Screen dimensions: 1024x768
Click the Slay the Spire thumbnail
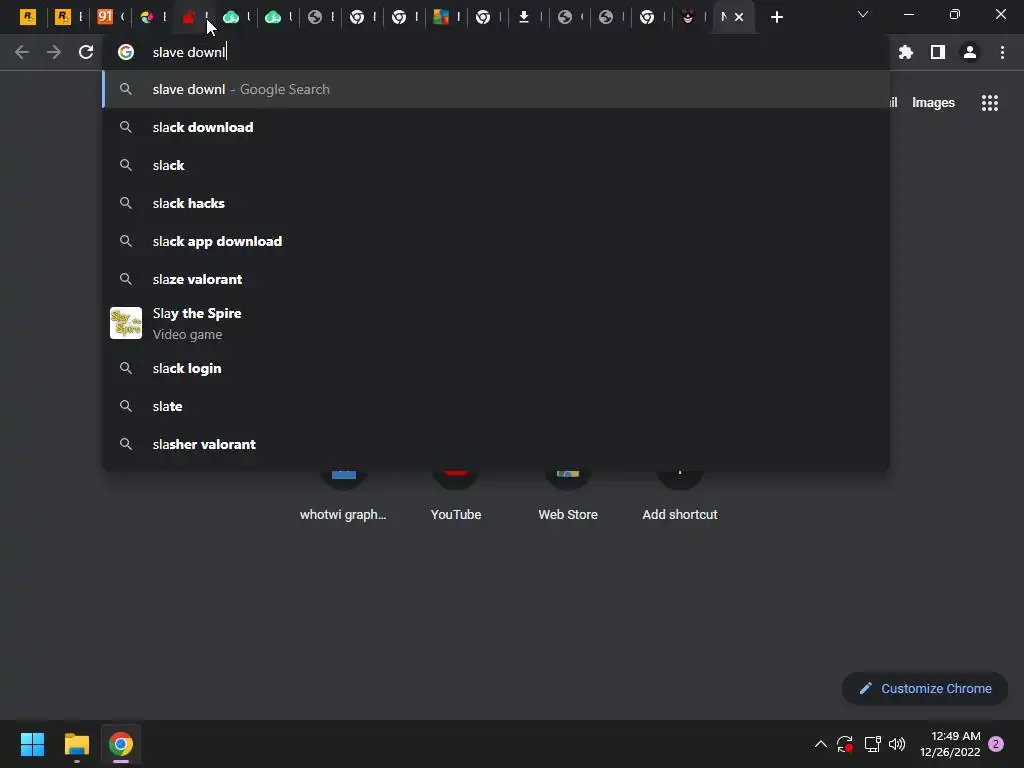click(x=126, y=323)
